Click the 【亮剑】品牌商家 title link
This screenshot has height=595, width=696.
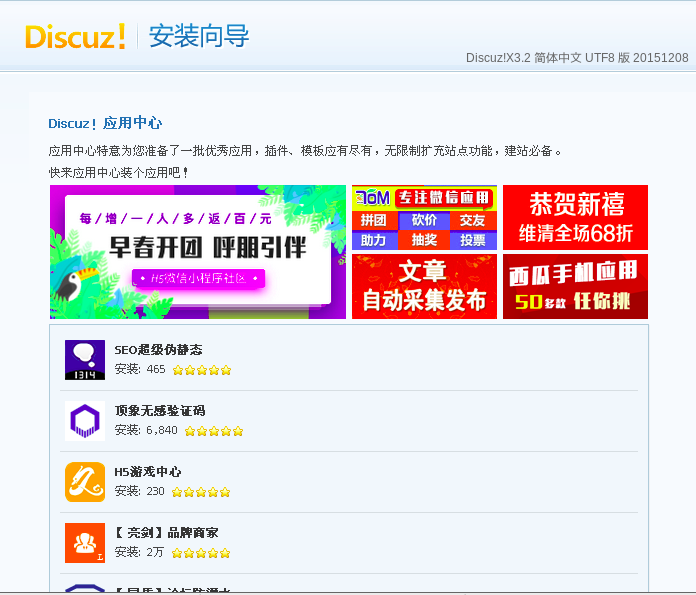pos(166,532)
